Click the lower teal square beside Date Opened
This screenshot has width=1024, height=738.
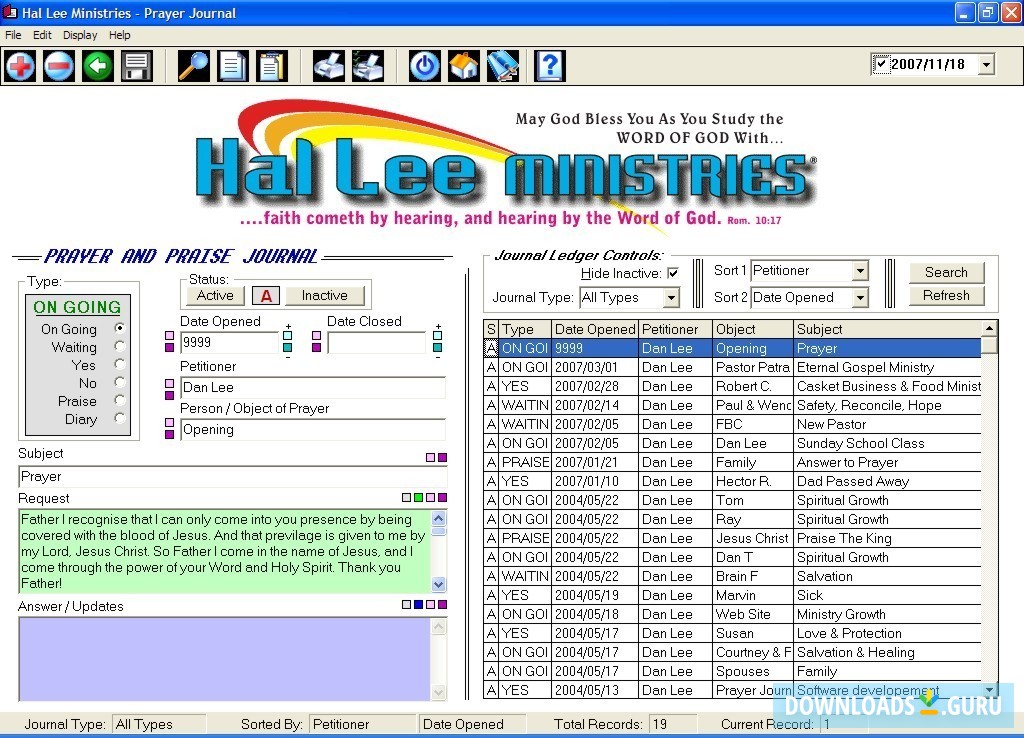click(x=287, y=348)
